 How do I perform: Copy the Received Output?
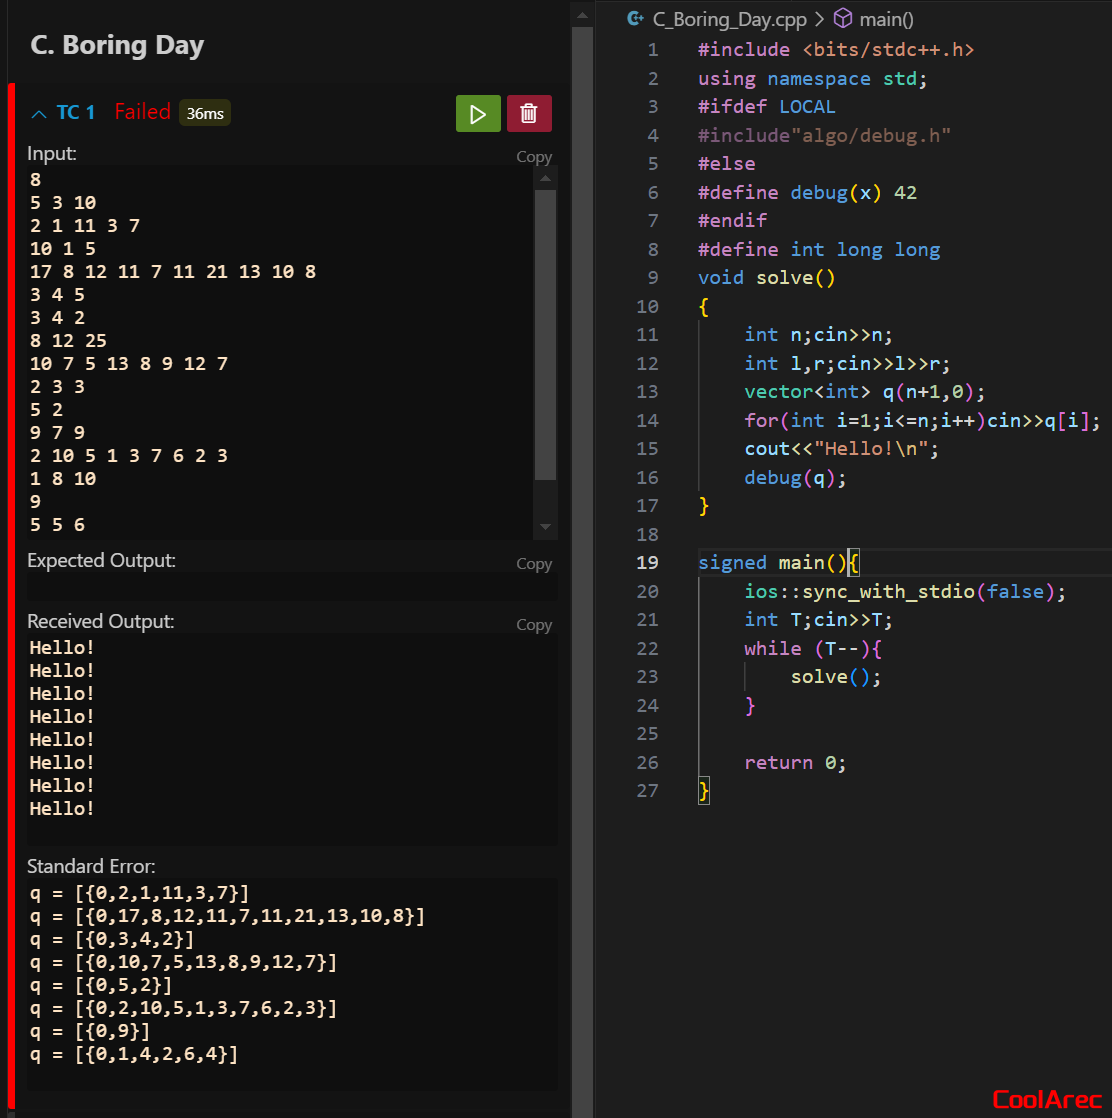pos(534,625)
